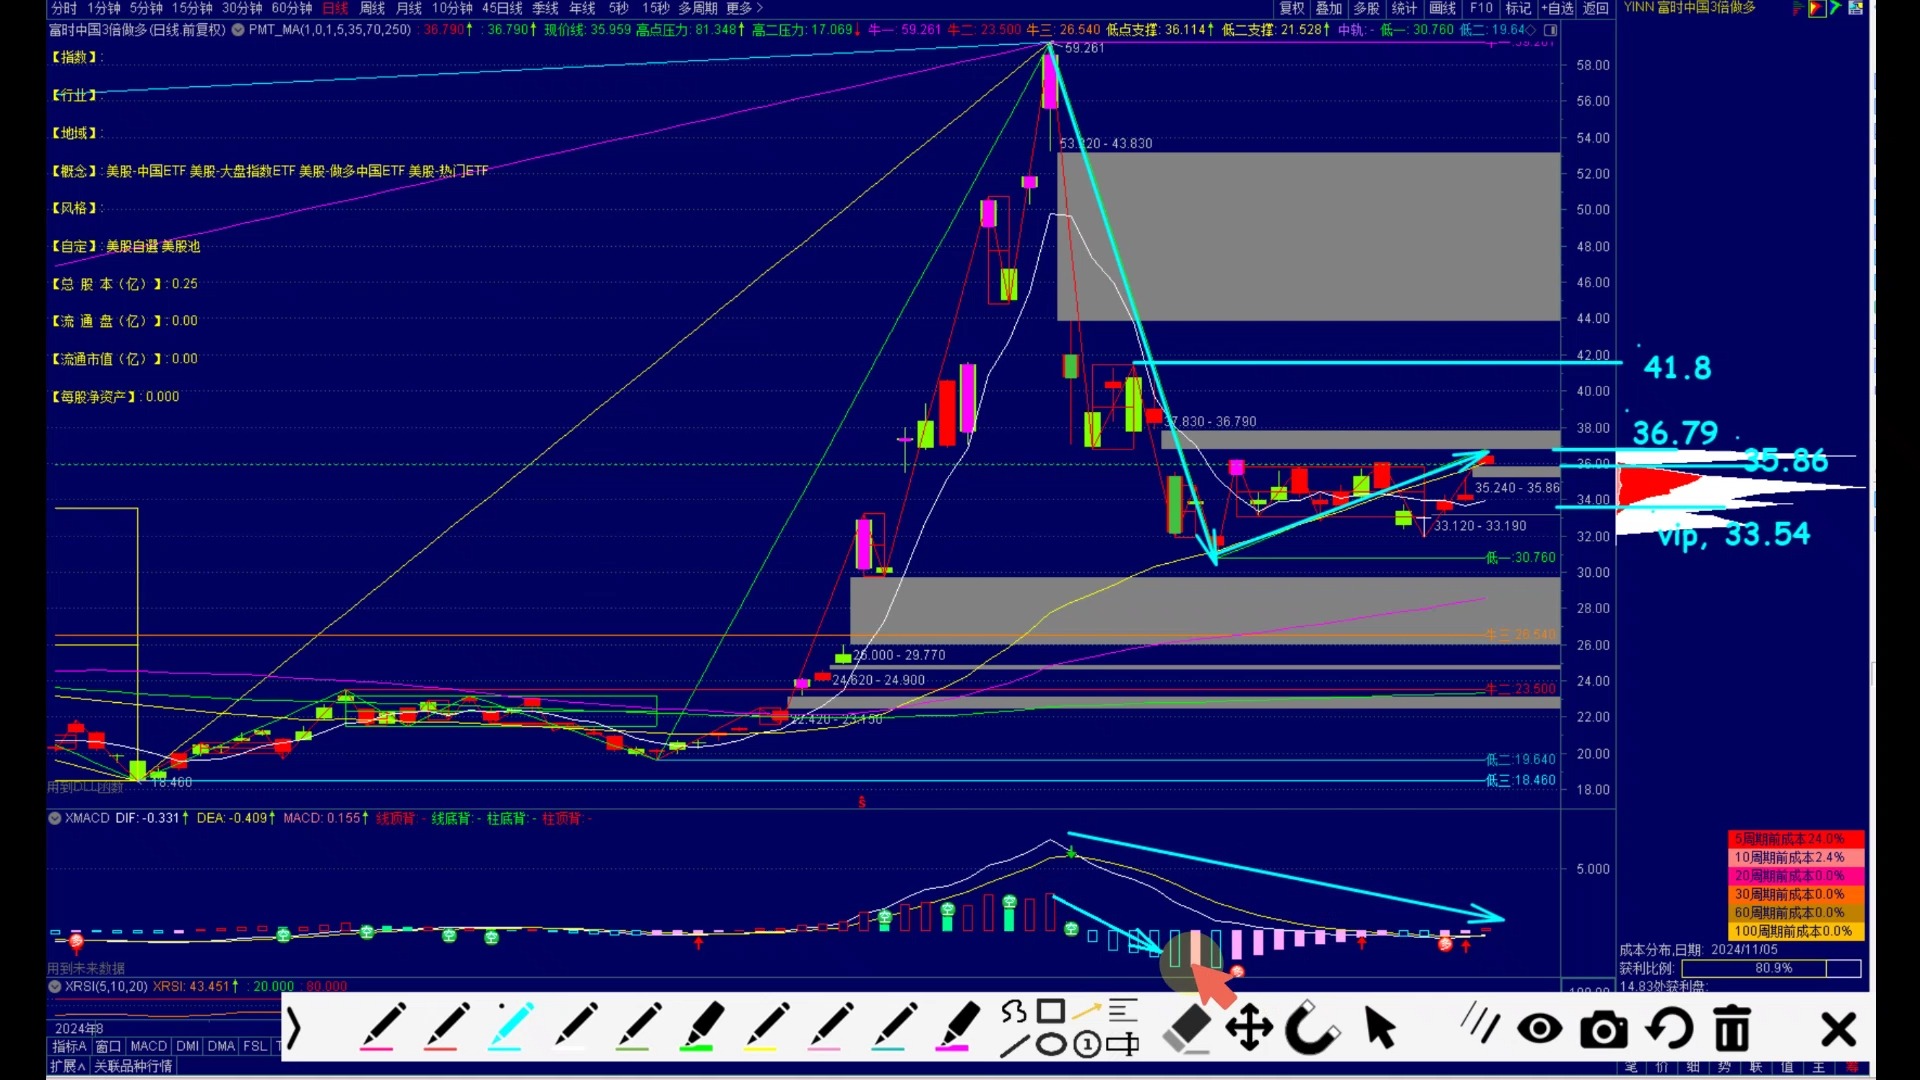1920x1080 pixels.
Task: Add stock via +自选 button
Action: [1558, 8]
